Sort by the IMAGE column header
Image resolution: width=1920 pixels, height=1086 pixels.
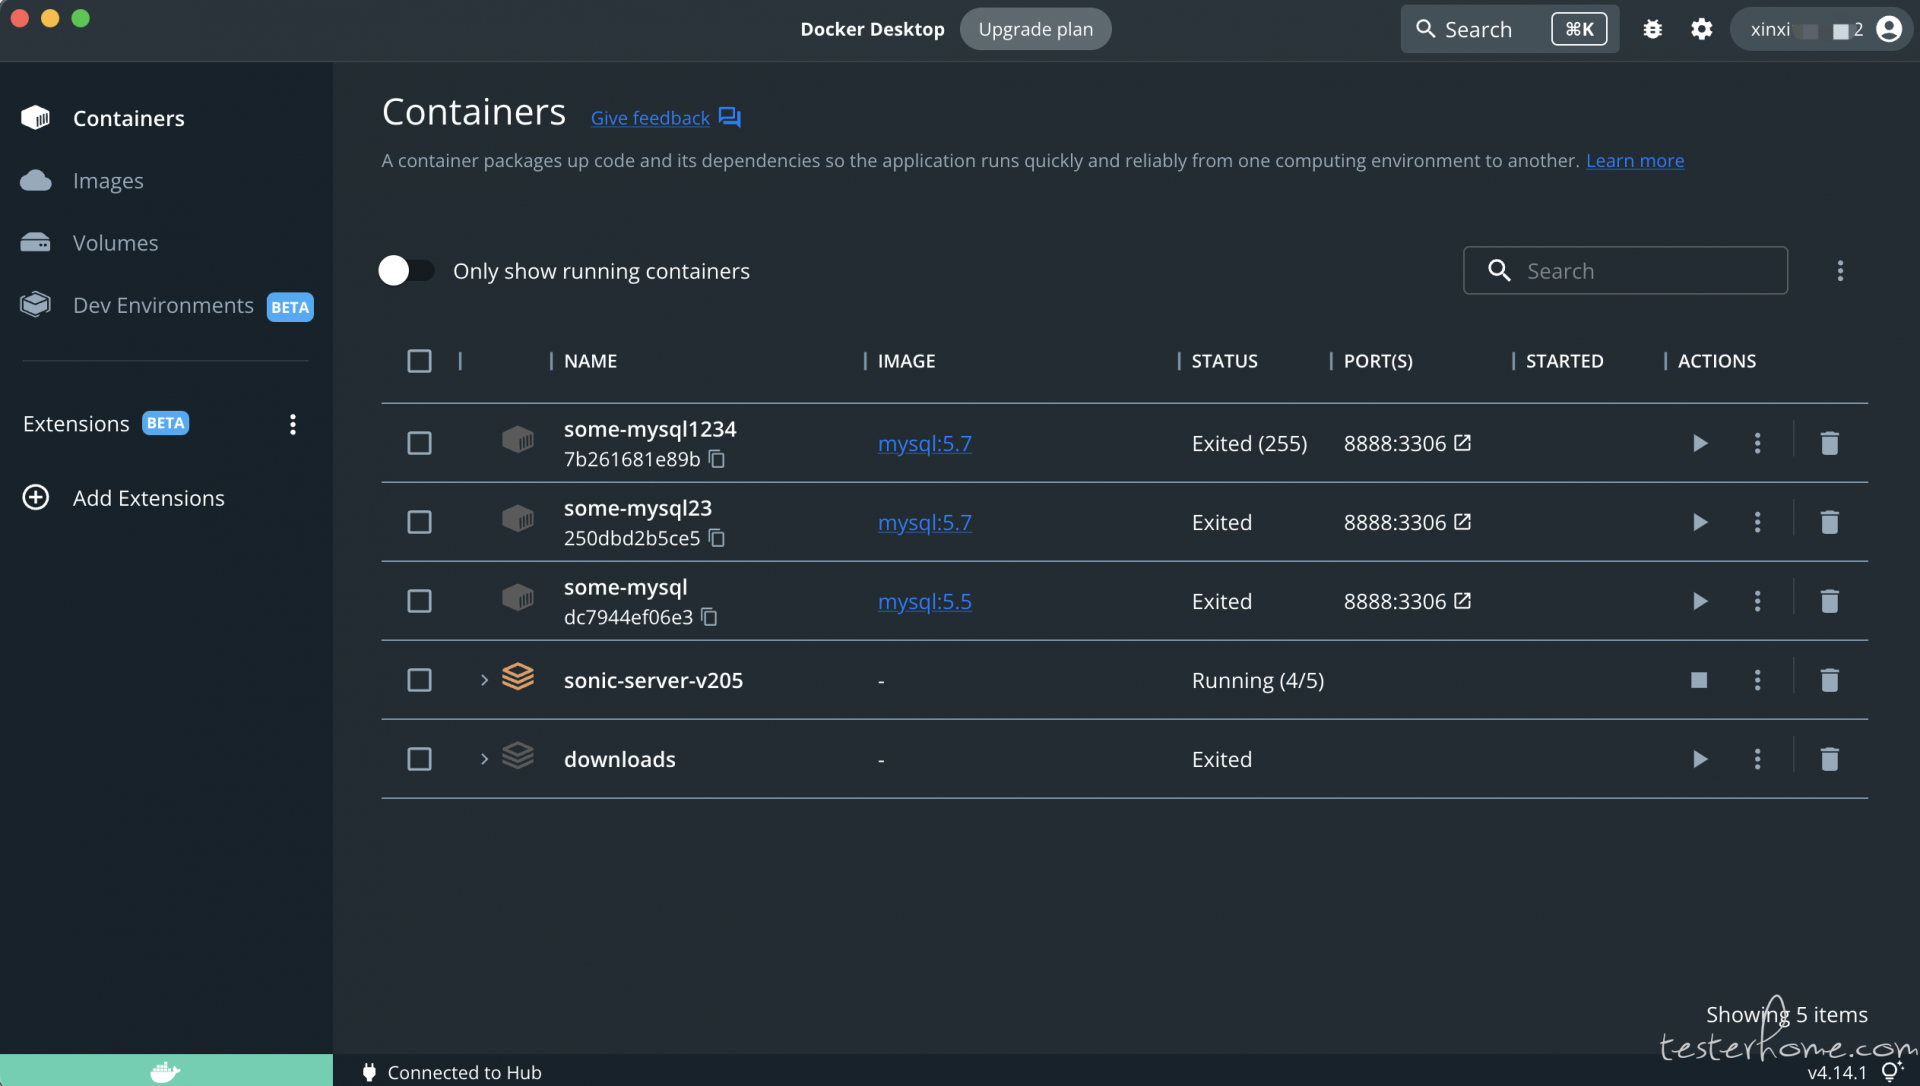coord(906,361)
